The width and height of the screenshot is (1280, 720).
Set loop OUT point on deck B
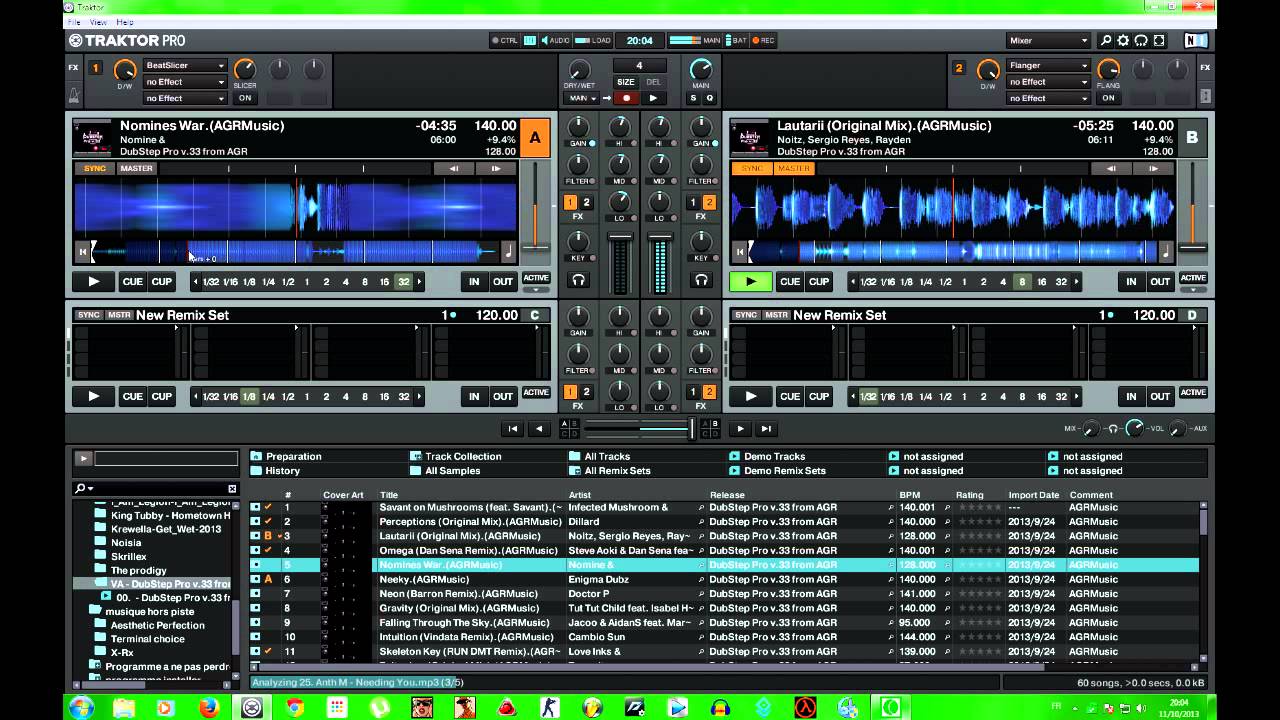coord(1160,282)
